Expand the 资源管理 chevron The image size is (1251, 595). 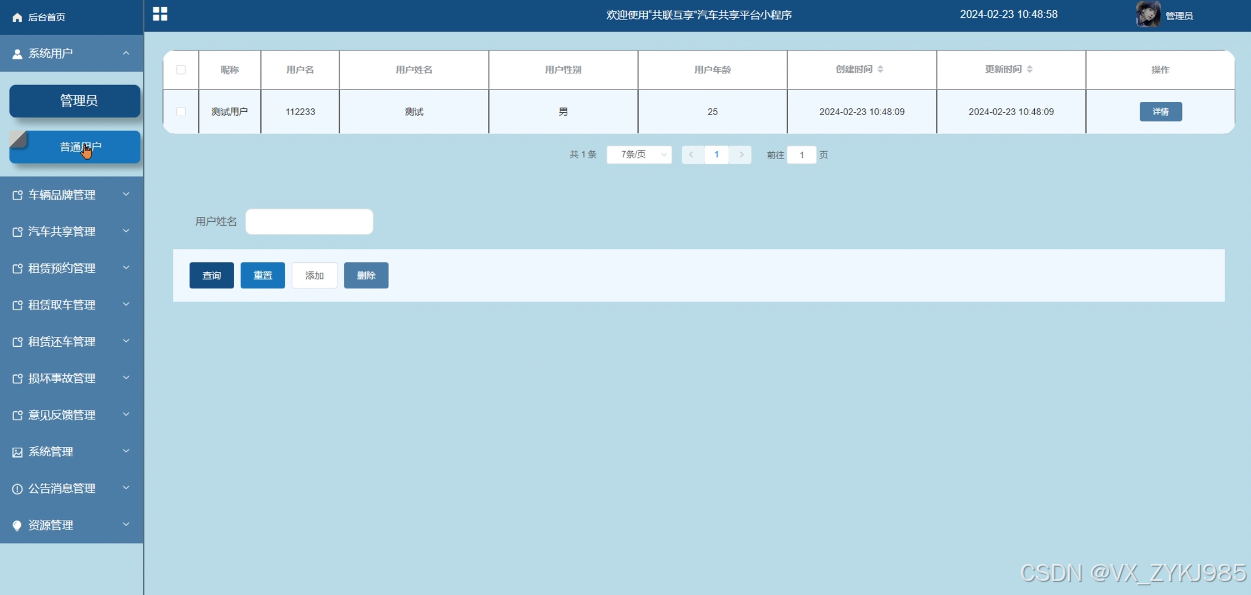coord(126,524)
